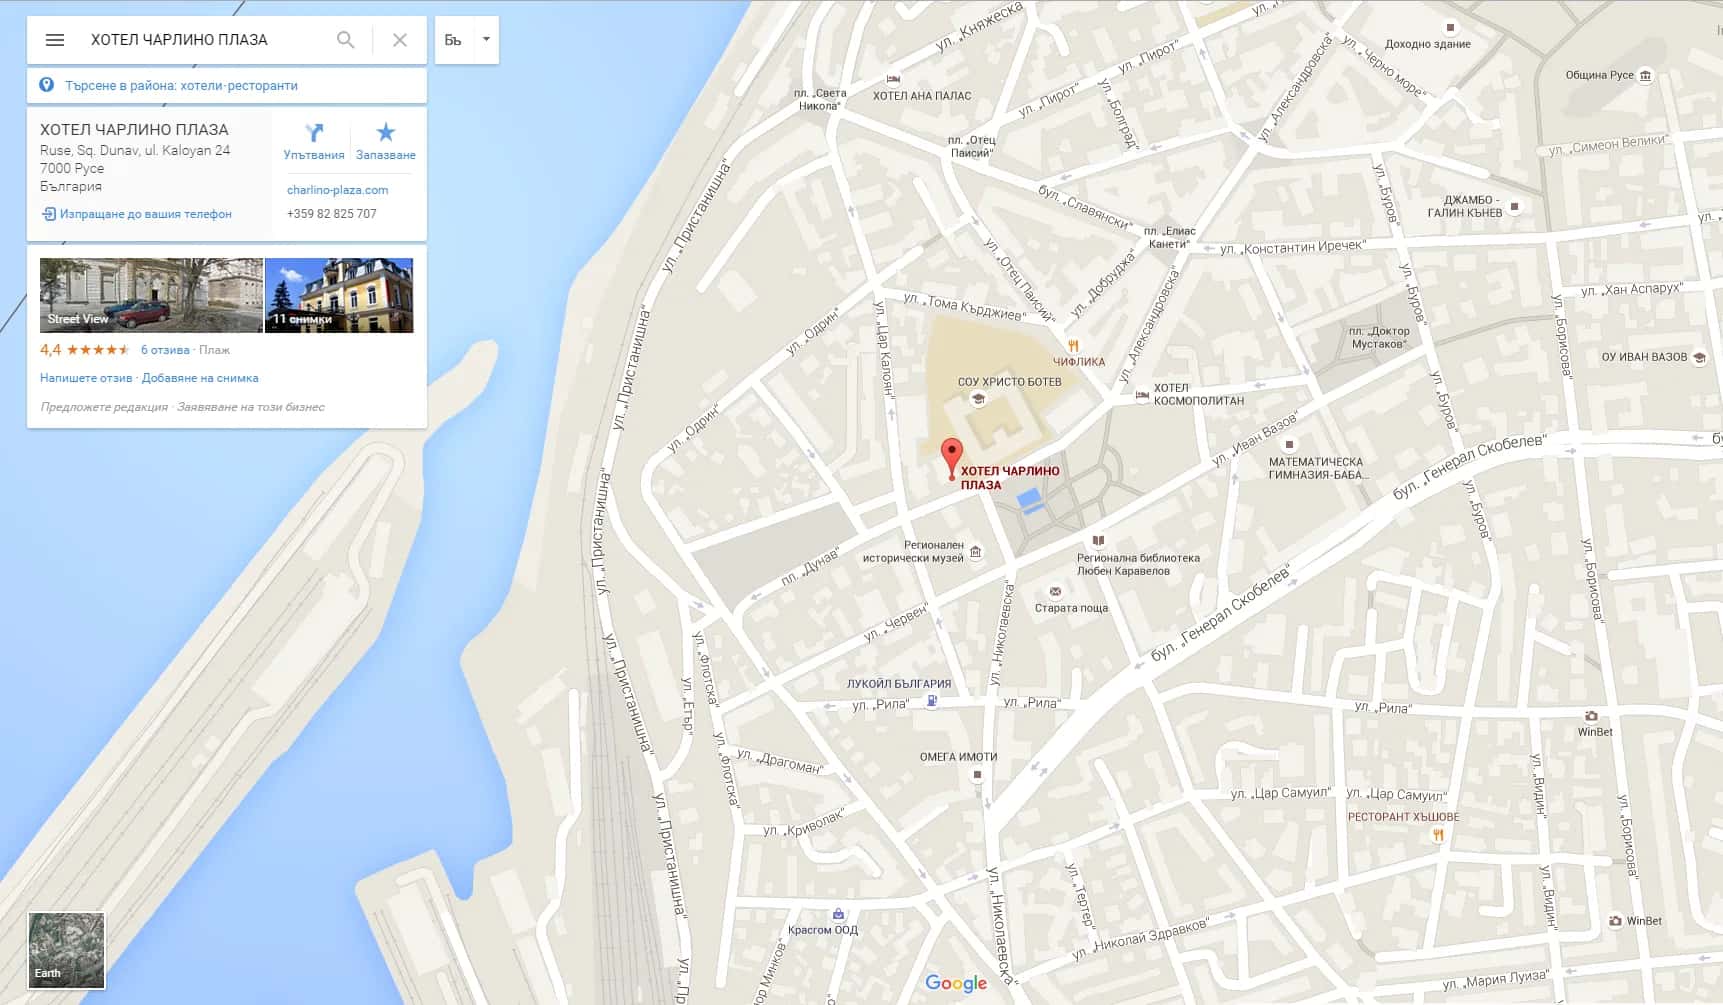Click the СОУ ХРИСТО БОТЕВ school icon
Viewport: 1723px width, 1005px height.
(x=978, y=399)
